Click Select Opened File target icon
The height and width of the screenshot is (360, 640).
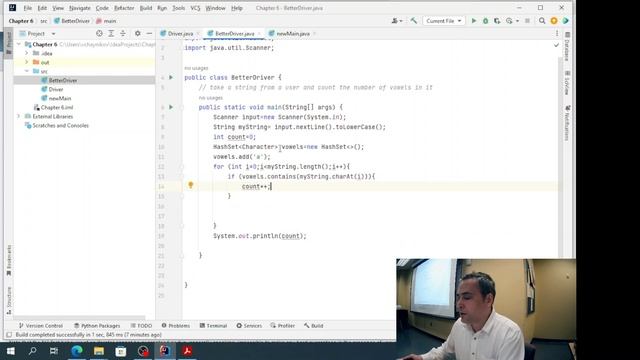pos(99,33)
